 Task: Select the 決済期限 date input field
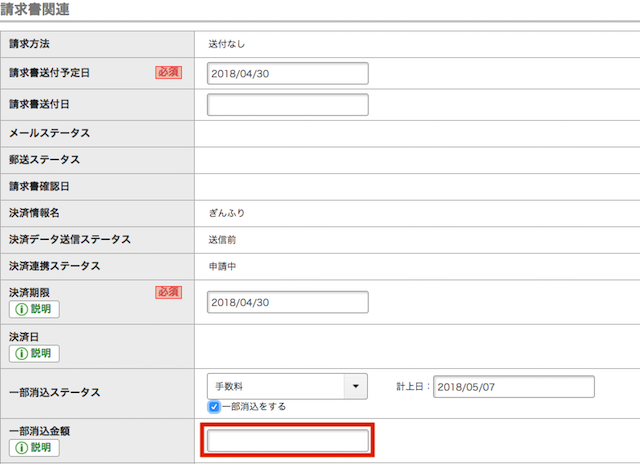point(288,302)
